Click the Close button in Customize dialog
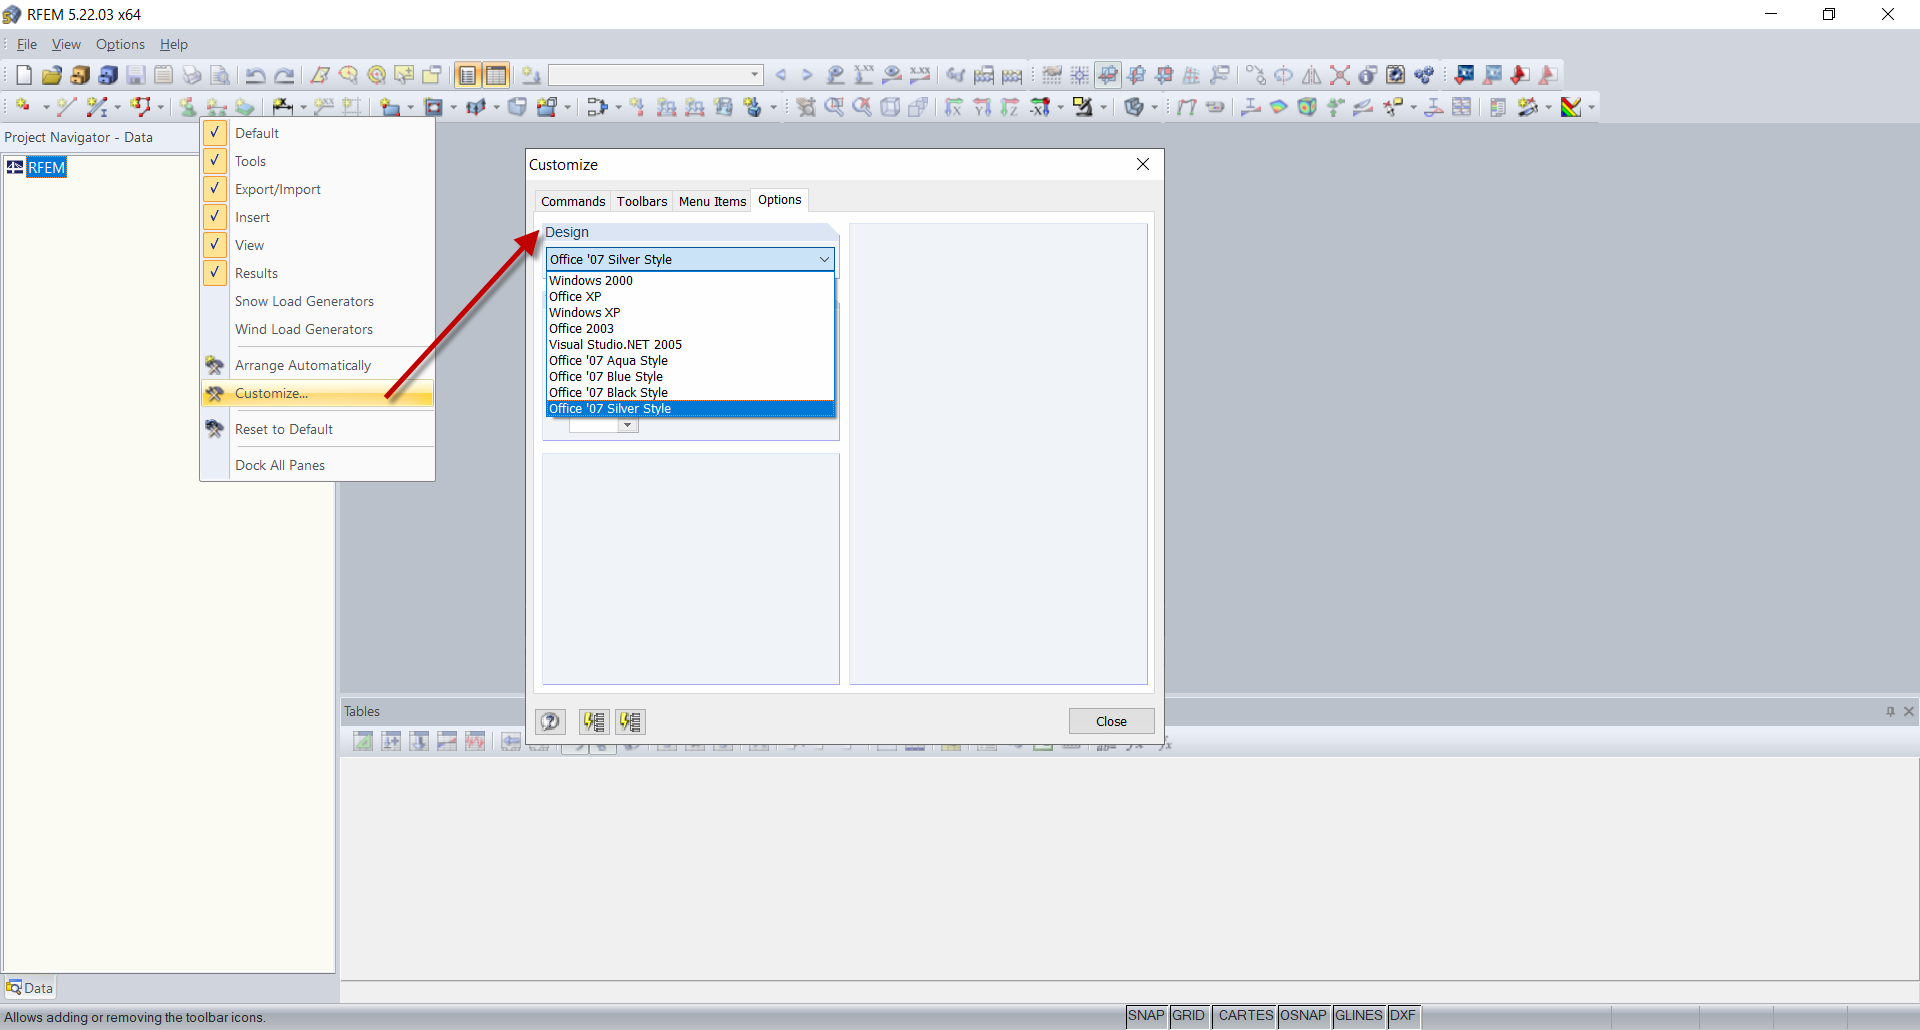The image size is (1920, 1030). click(1111, 721)
